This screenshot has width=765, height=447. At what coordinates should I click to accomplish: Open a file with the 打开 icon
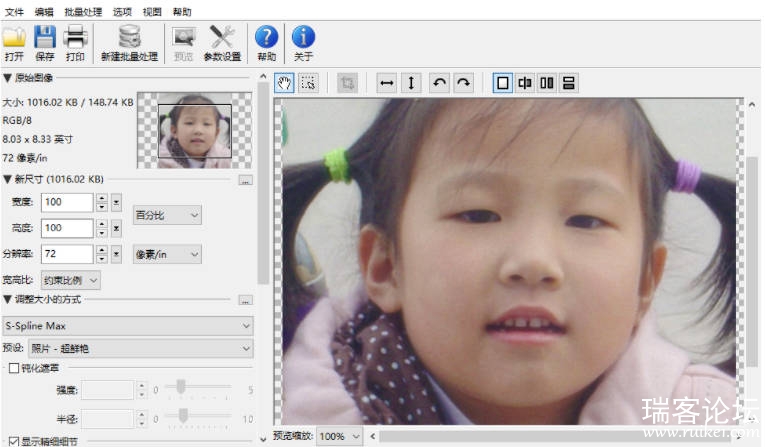pyautogui.click(x=14, y=43)
